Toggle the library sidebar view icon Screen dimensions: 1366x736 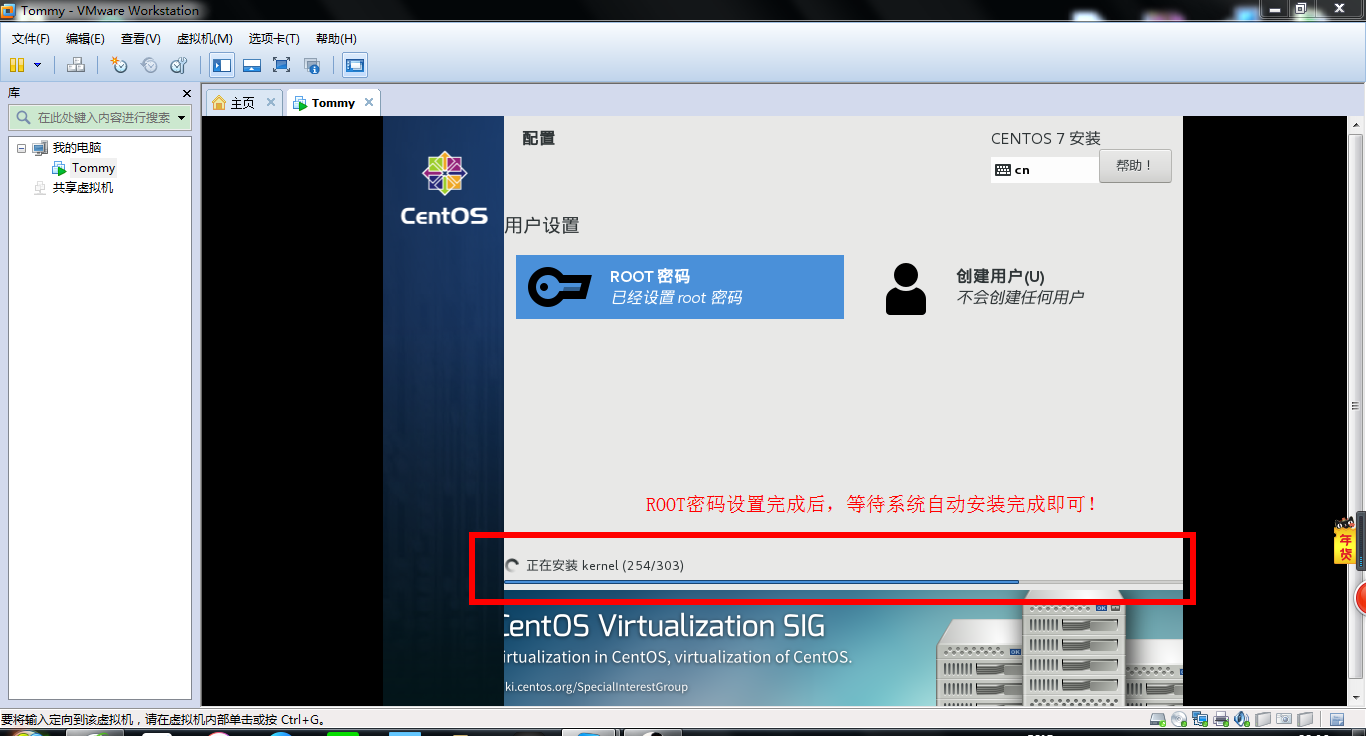click(222, 65)
